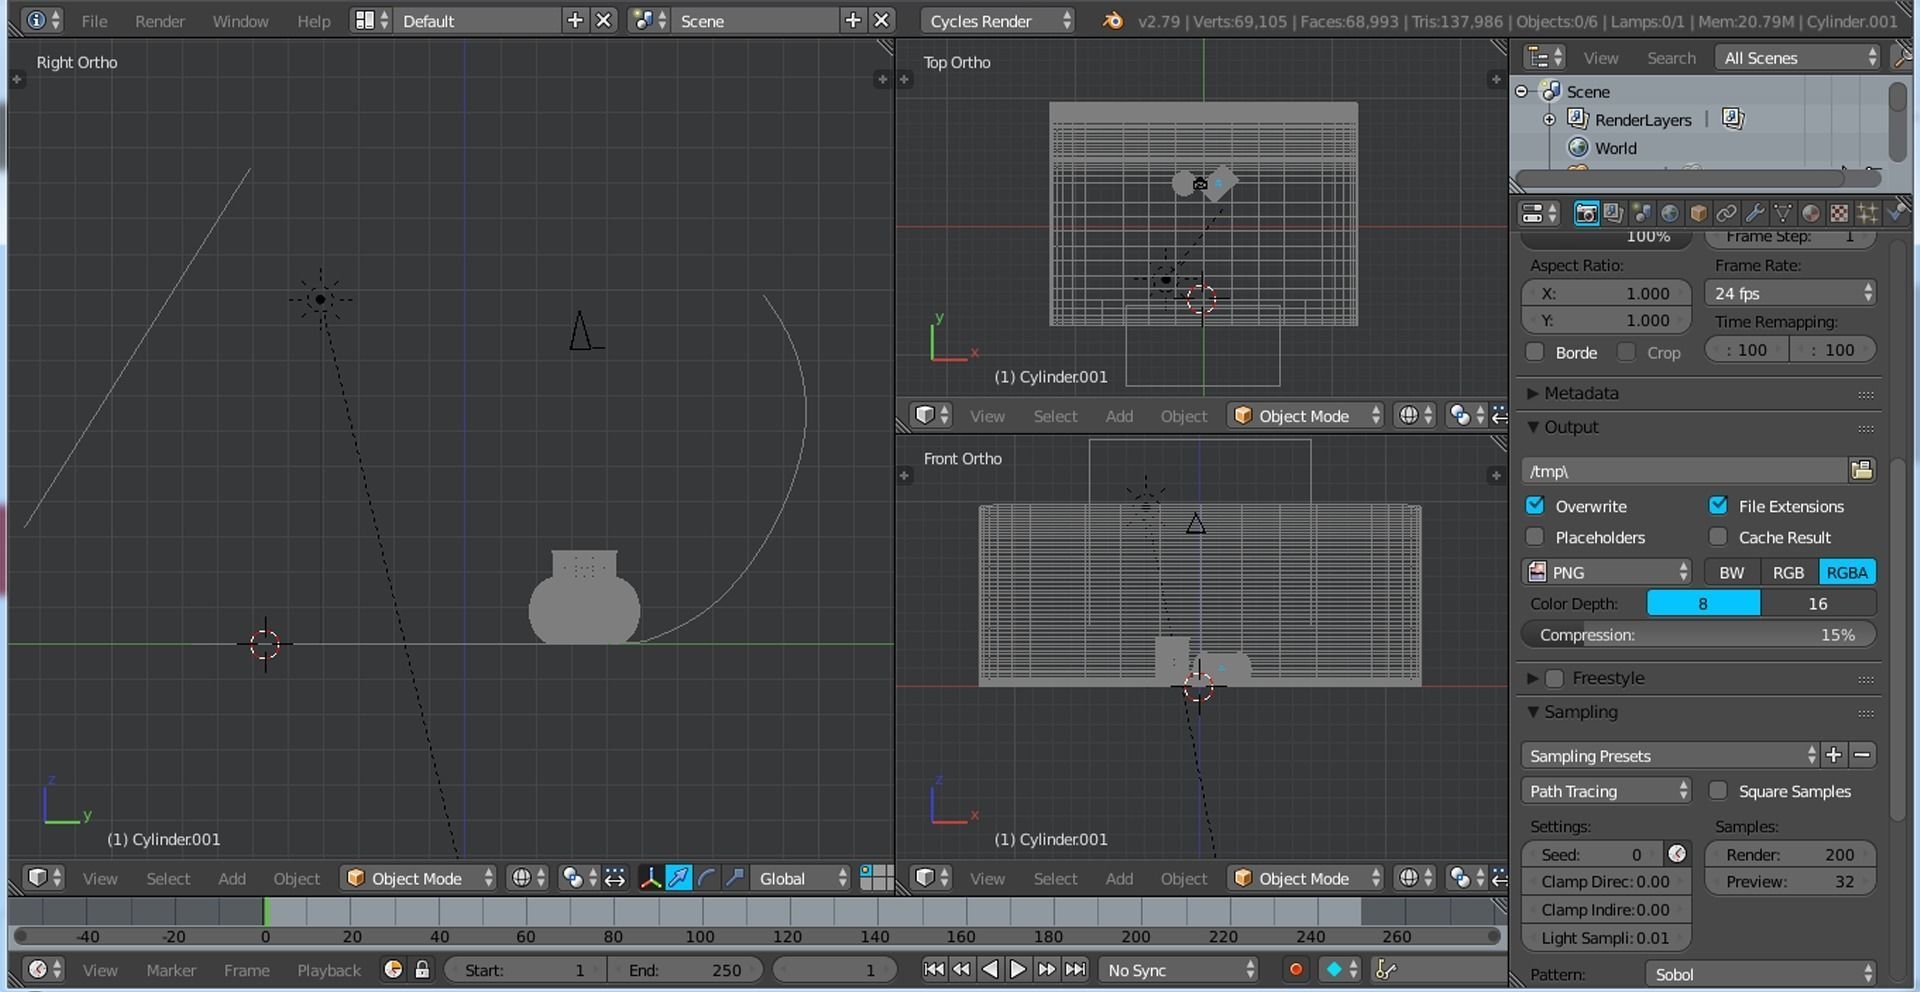Set color depth to 16
This screenshot has height=992, width=1920.
pyautogui.click(x=1818, y=603)
